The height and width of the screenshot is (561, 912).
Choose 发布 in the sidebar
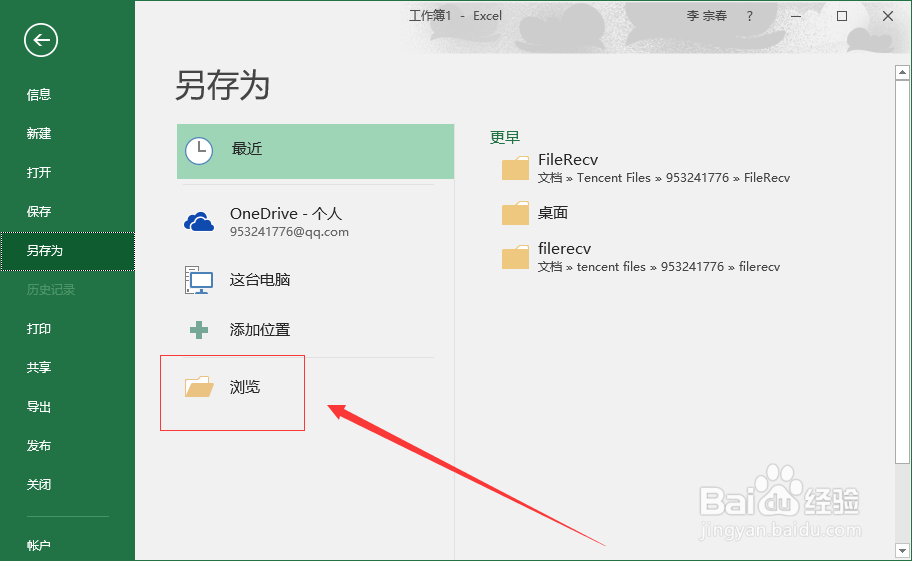(39, 445)
